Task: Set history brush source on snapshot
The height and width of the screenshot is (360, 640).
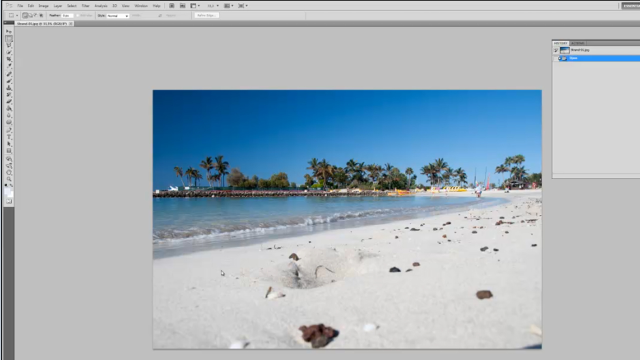Action: (556, 50)
